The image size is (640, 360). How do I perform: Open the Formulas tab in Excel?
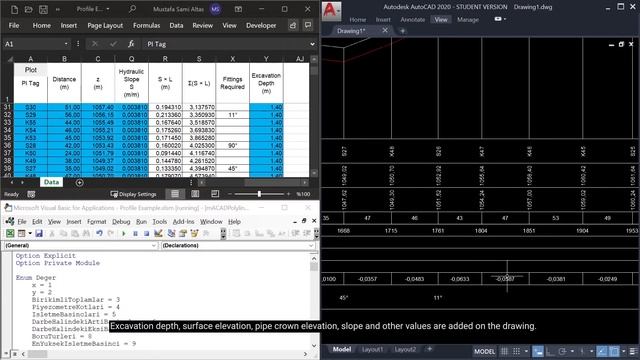point(147,25)
